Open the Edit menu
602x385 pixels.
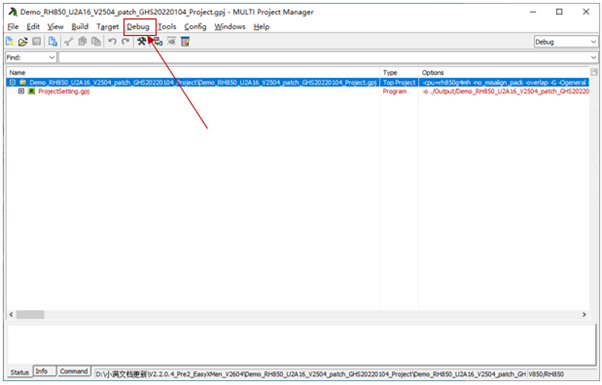pos(33,27)
